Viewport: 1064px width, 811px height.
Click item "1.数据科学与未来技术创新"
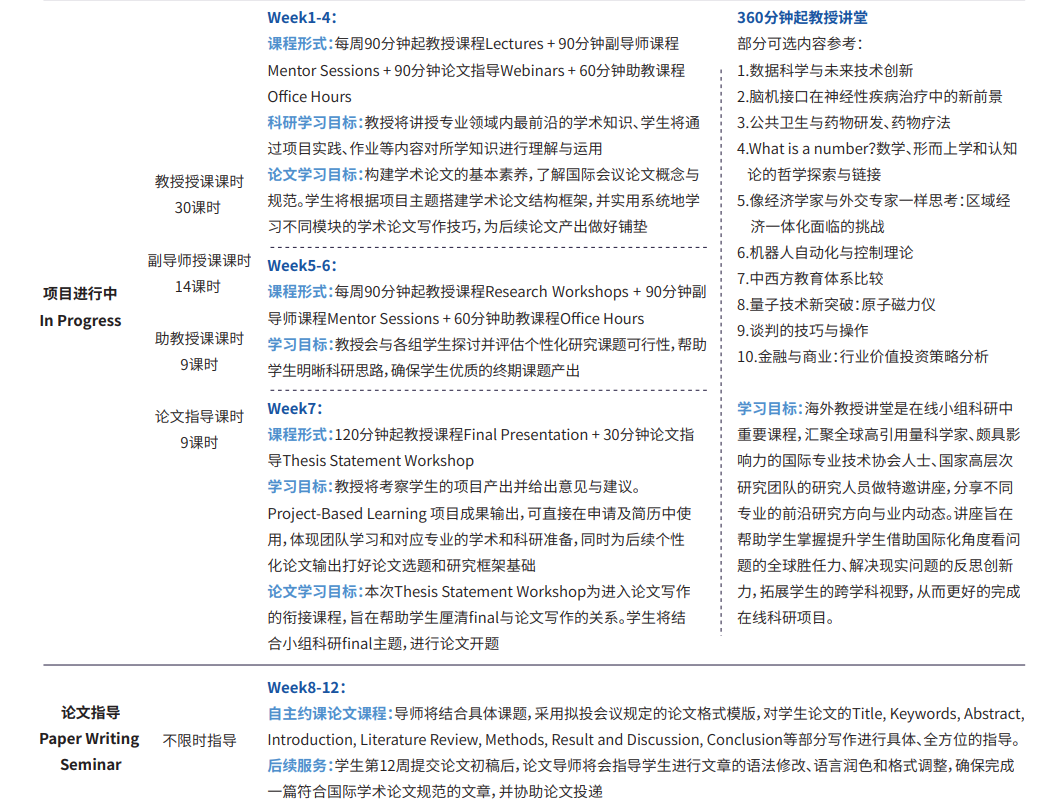[x=825, y=71]
